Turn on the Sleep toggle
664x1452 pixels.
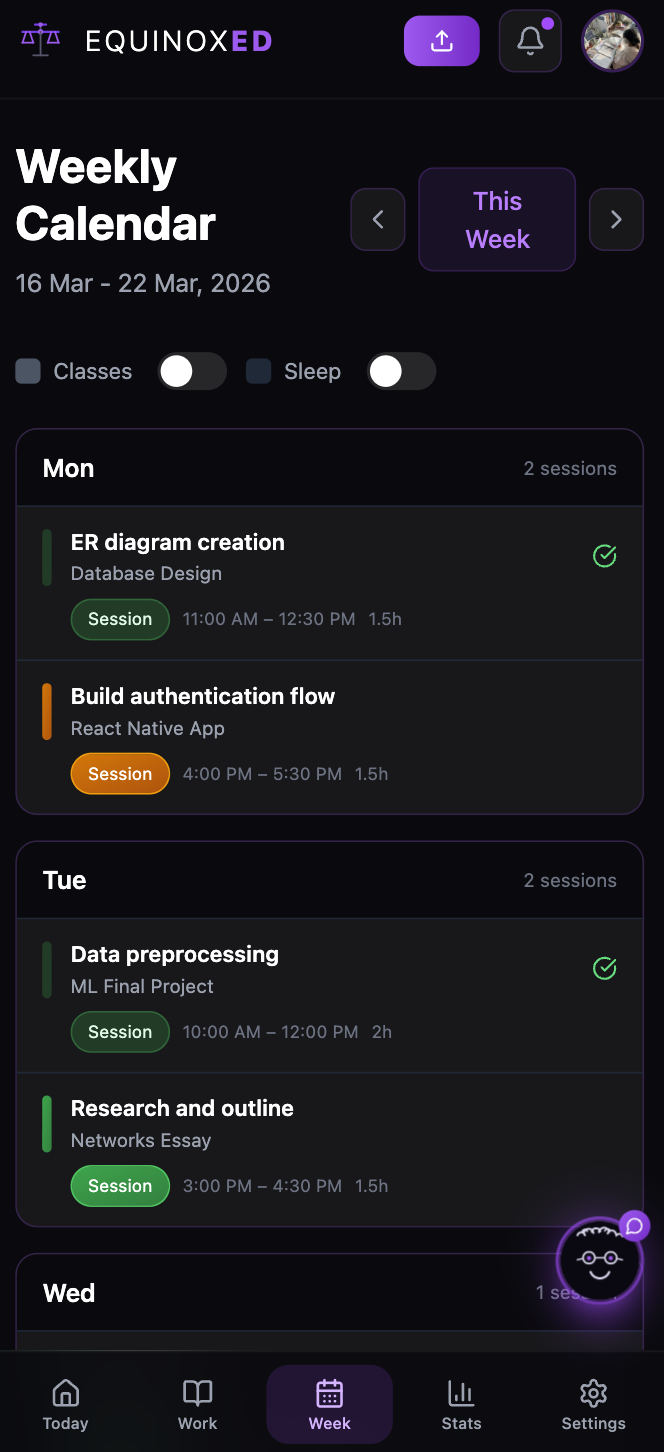pyautogui.click(x=401, y=371)
